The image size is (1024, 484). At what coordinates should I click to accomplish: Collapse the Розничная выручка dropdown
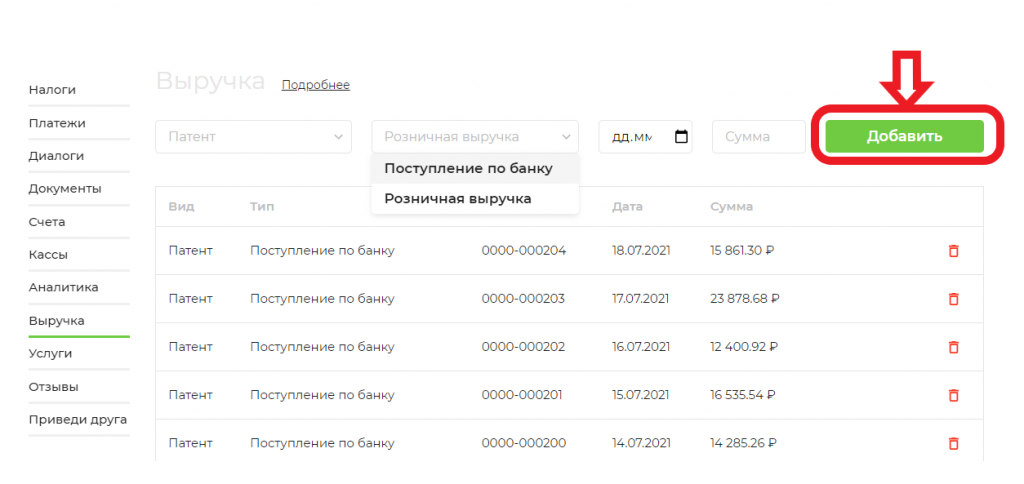pos(475,137)
